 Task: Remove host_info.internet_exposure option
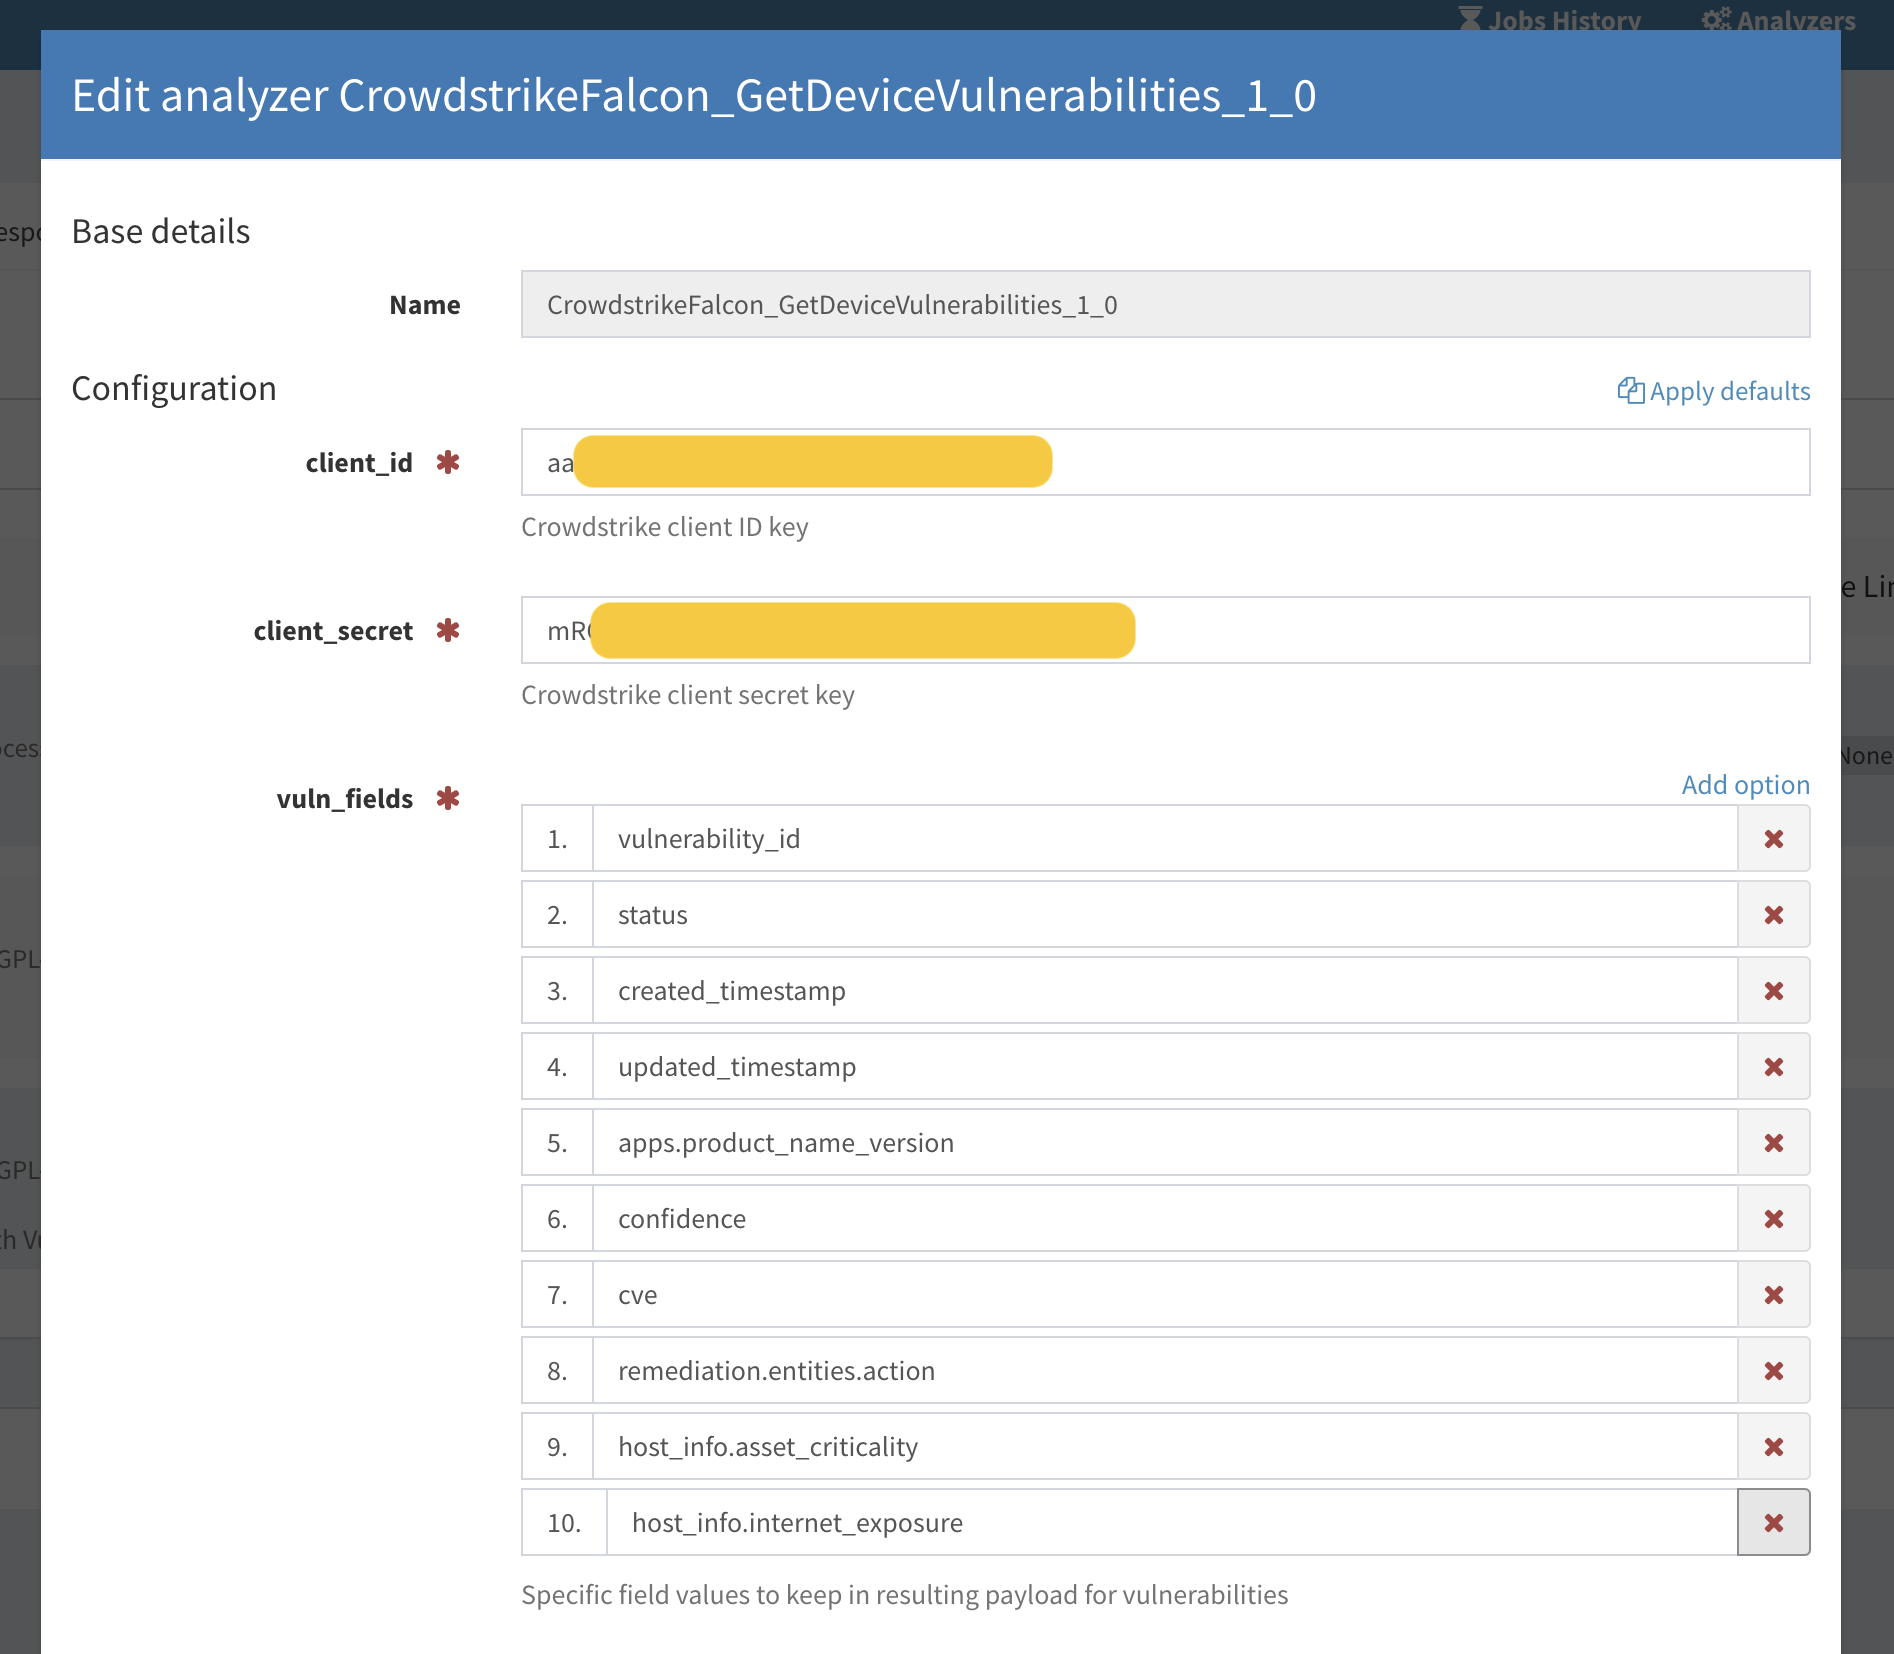pyautogui.click(x=1773, y=1522)
